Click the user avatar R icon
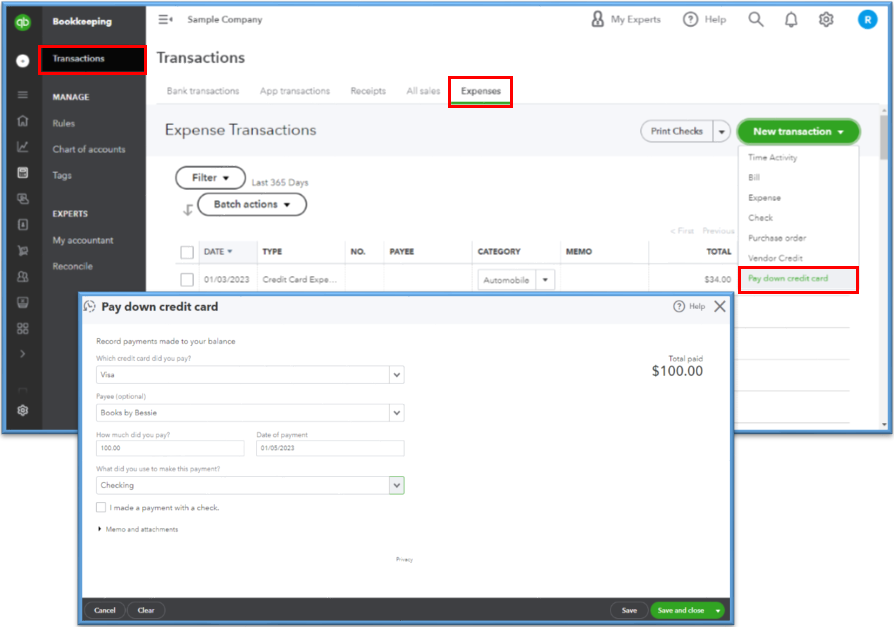Screen dimensions: 894x627 867,20
